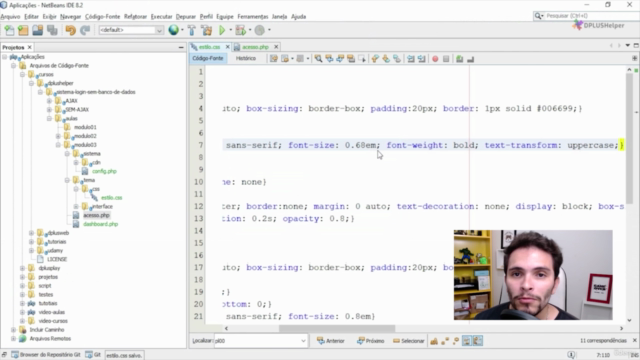Toggle Wrap Around option in find bar

click(x=478, y=341)
